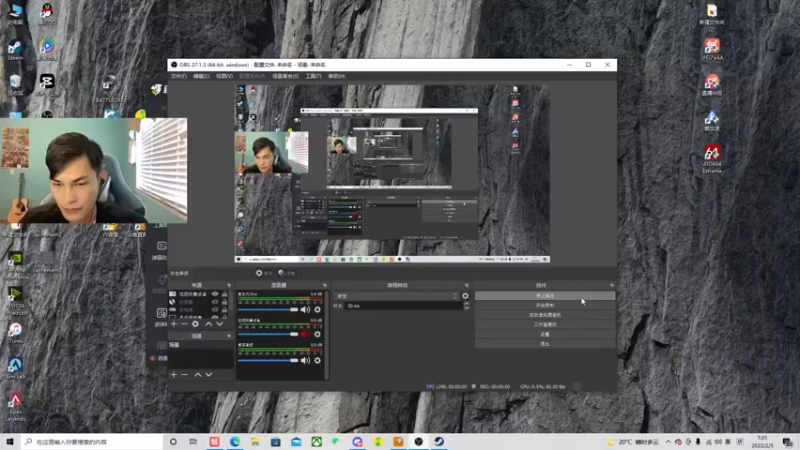The width and height of the screenshot is (800, 450).
Task: Open Steam from the Windows taskbar
Action: (439, 441)
